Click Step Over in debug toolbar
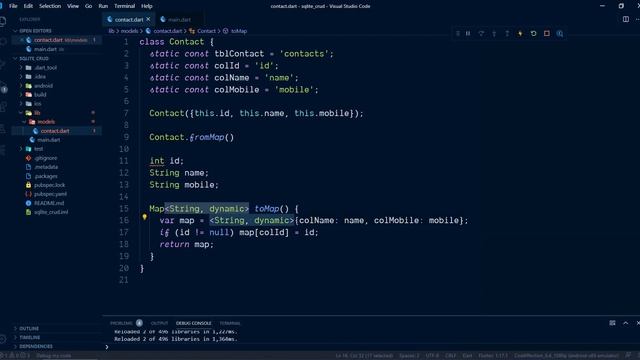 481,33
